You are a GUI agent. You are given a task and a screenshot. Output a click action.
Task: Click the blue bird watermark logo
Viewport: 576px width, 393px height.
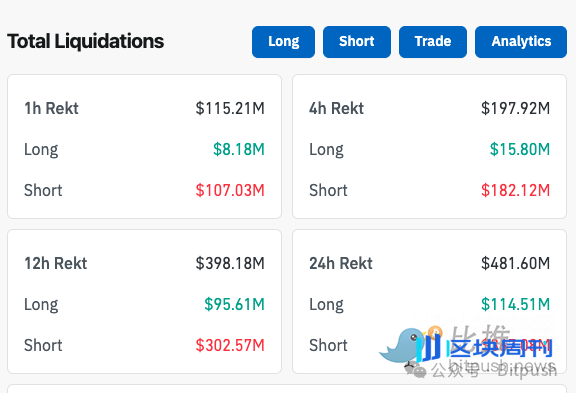pos(402,346)
